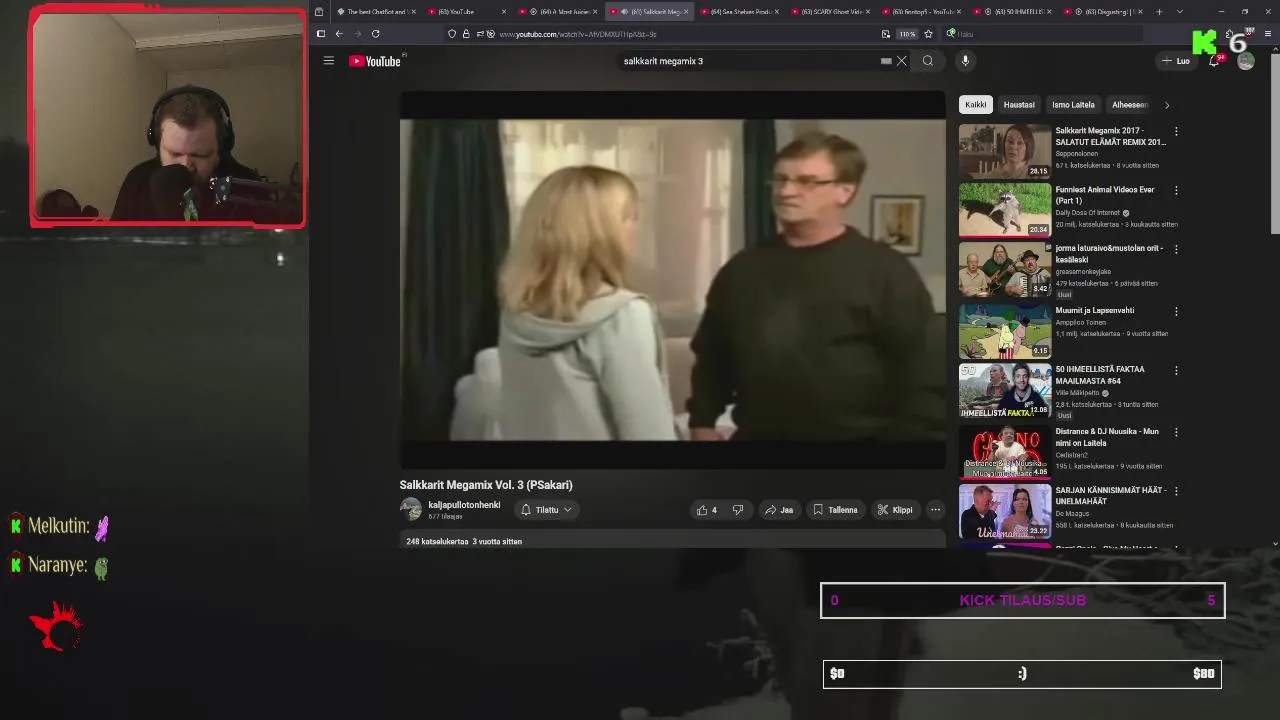Open Funniest Animal Videos Ever thumbnail
1280x720 pixels.
pos(1005,210)
